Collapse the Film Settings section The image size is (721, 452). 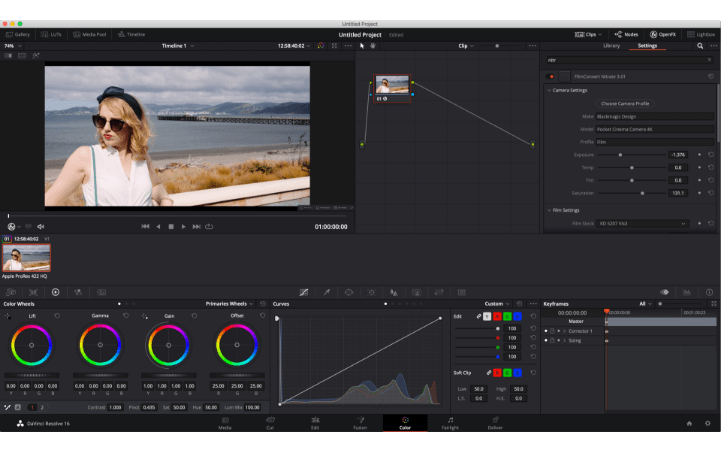pos(549,210)
